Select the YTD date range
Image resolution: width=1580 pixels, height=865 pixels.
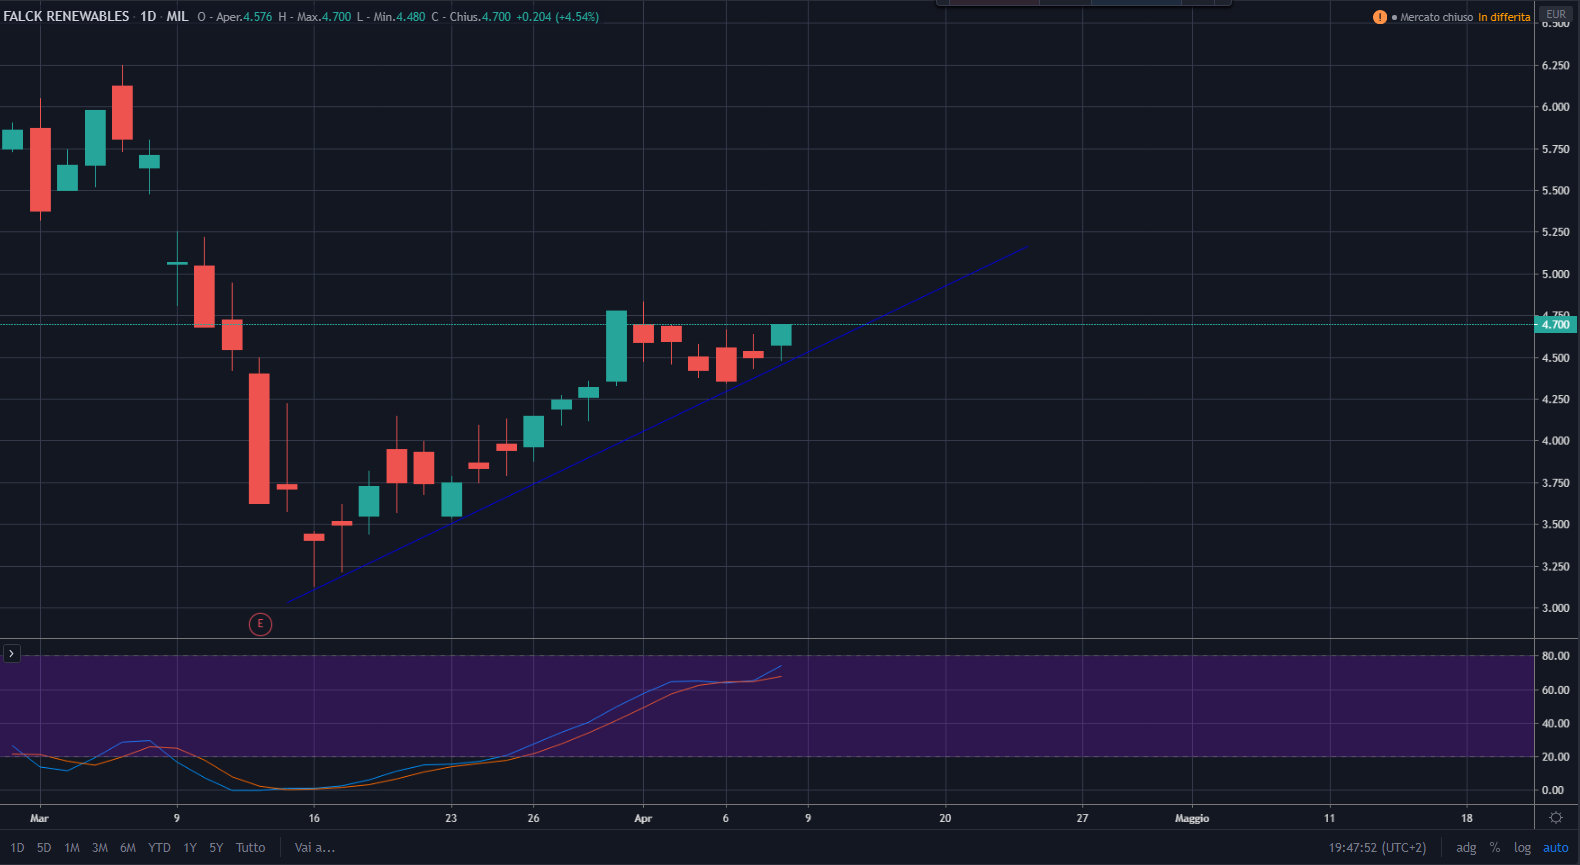point(159,848)
